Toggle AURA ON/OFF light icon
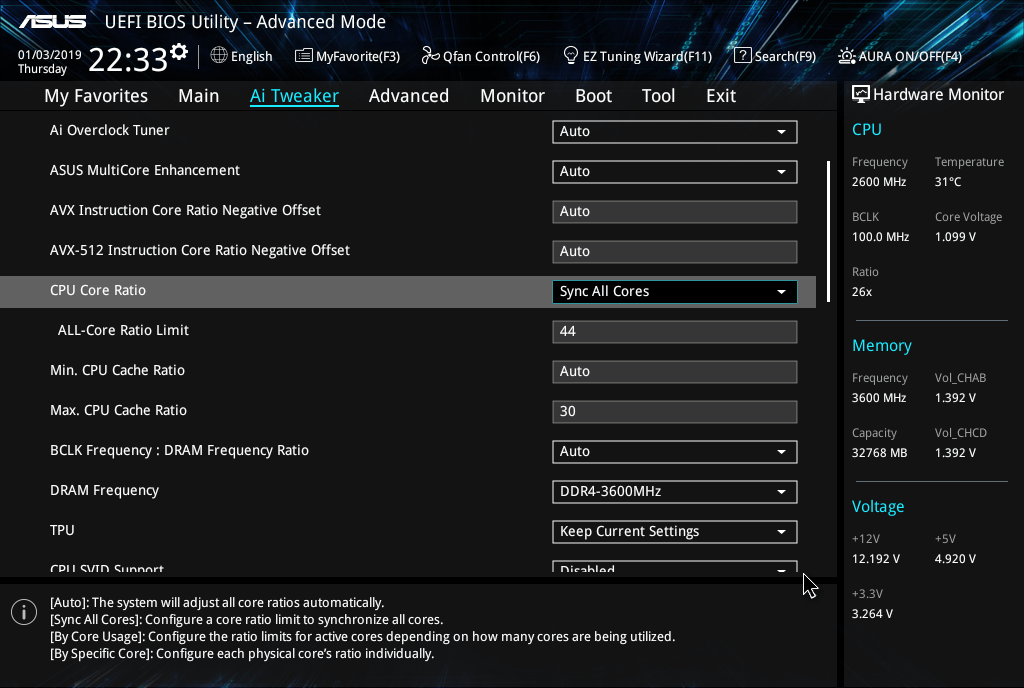This screenshot has width=1024, height=688. tap(847, 56)
